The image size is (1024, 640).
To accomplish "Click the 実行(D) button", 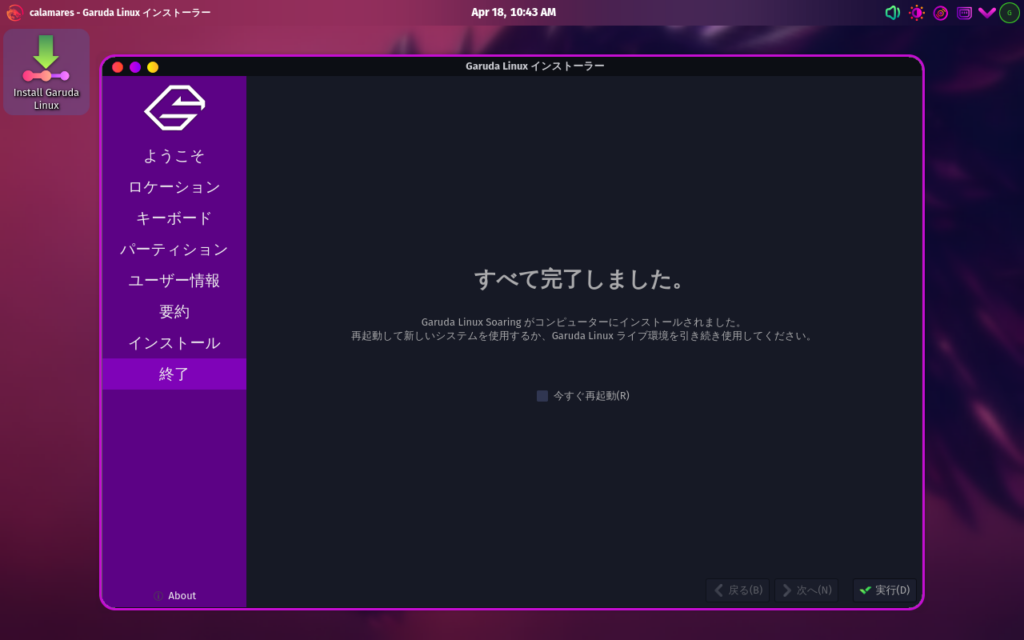I will [884, 590].
